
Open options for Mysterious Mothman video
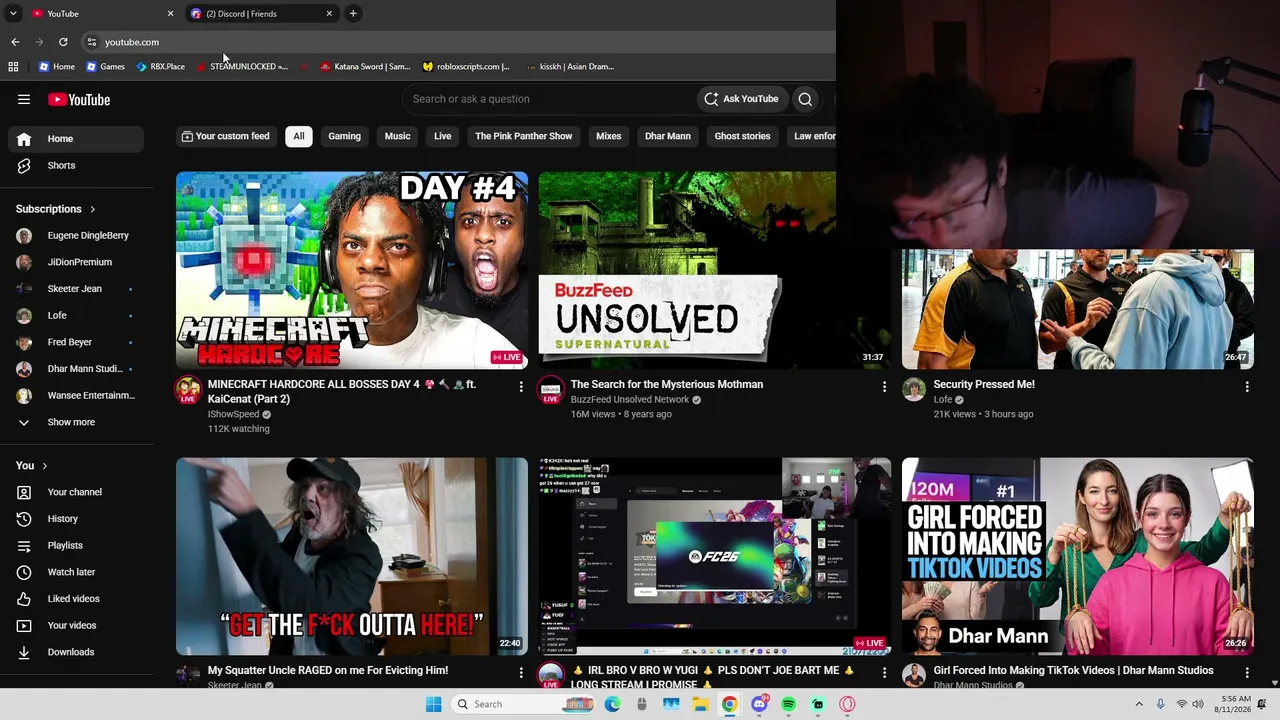coord(884,386)
